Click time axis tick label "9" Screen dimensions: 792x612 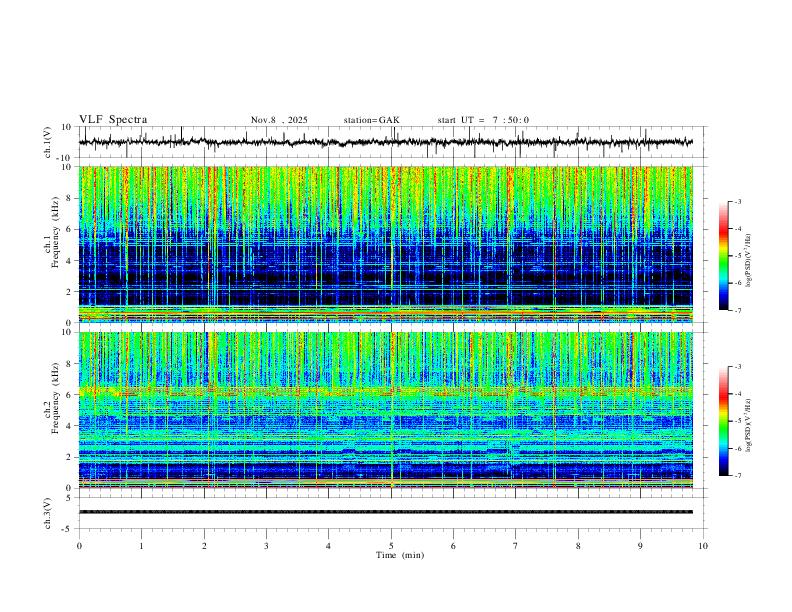tap(640, 546)
